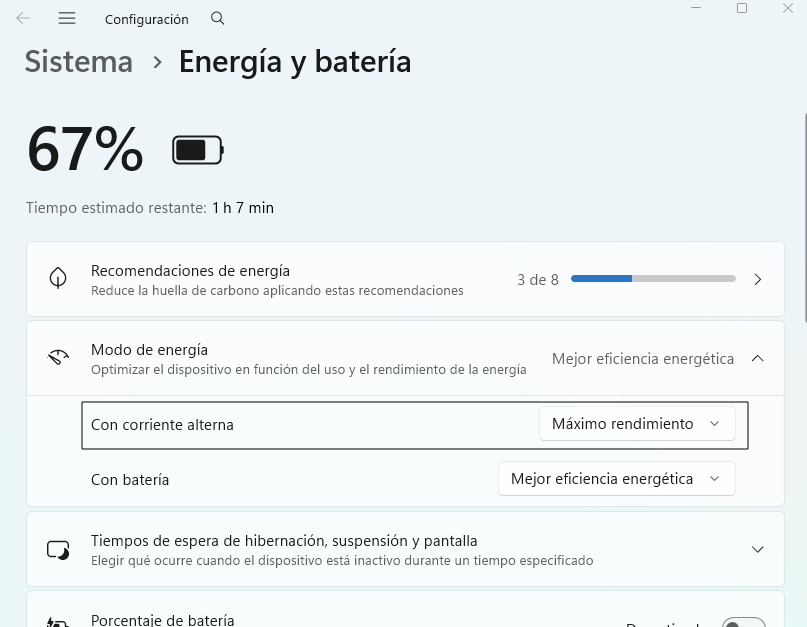The image size is (807, 627).
Task: Click the chevron on Recomendaciones de energía row
Action: pos(757,279)
